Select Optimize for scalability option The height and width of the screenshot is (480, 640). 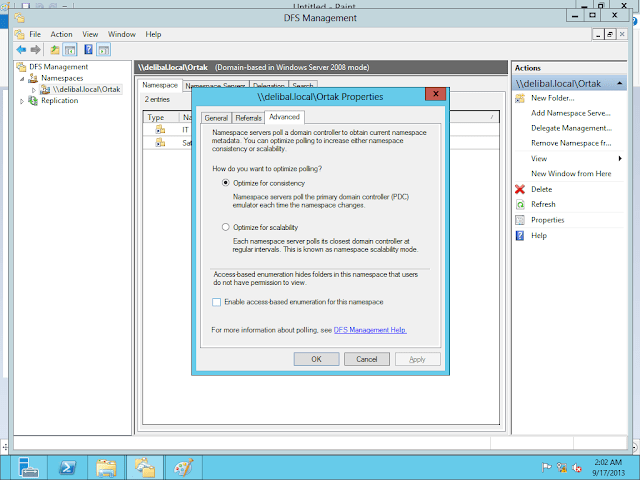tap(225, 228)
